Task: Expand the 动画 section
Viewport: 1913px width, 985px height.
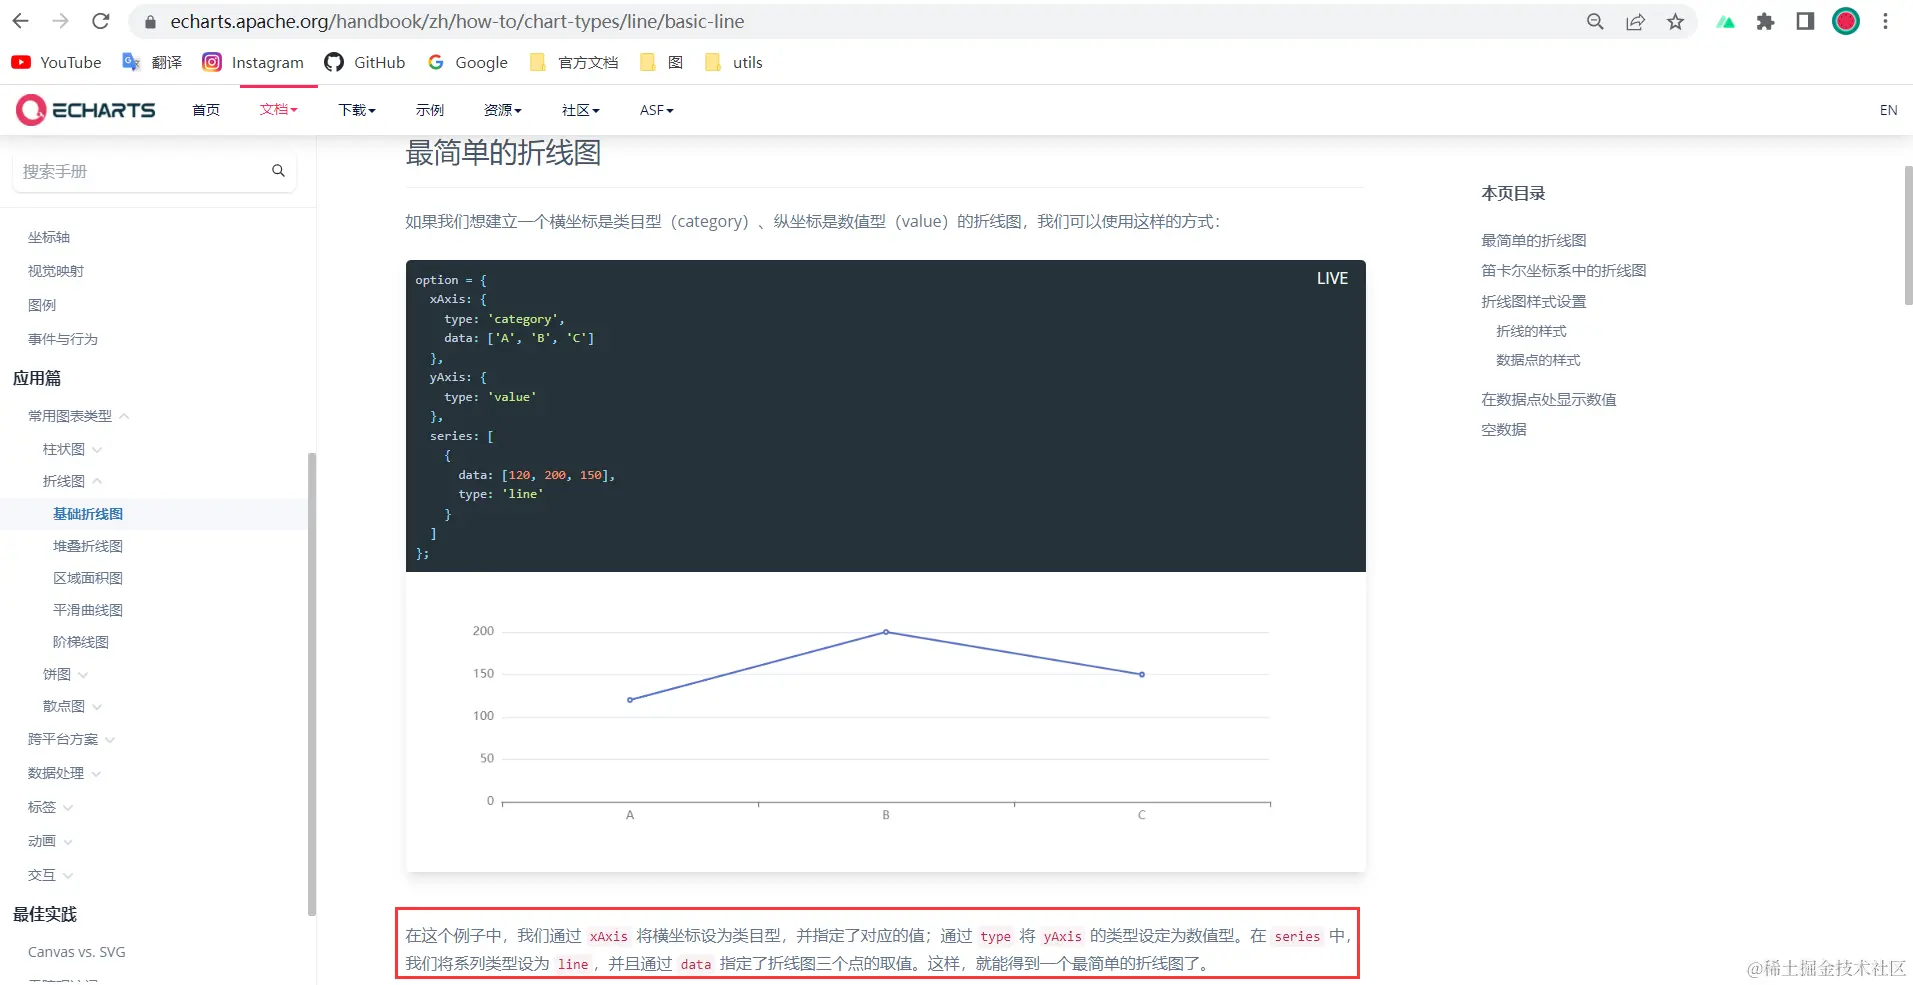Action: tap(50, 841)
